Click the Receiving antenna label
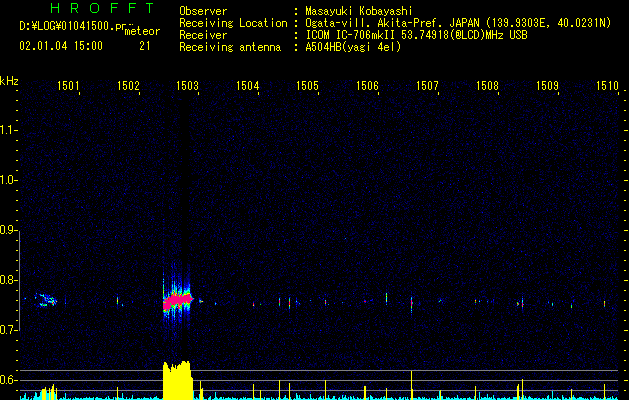 pyautogui.click(x=230, y=47)
